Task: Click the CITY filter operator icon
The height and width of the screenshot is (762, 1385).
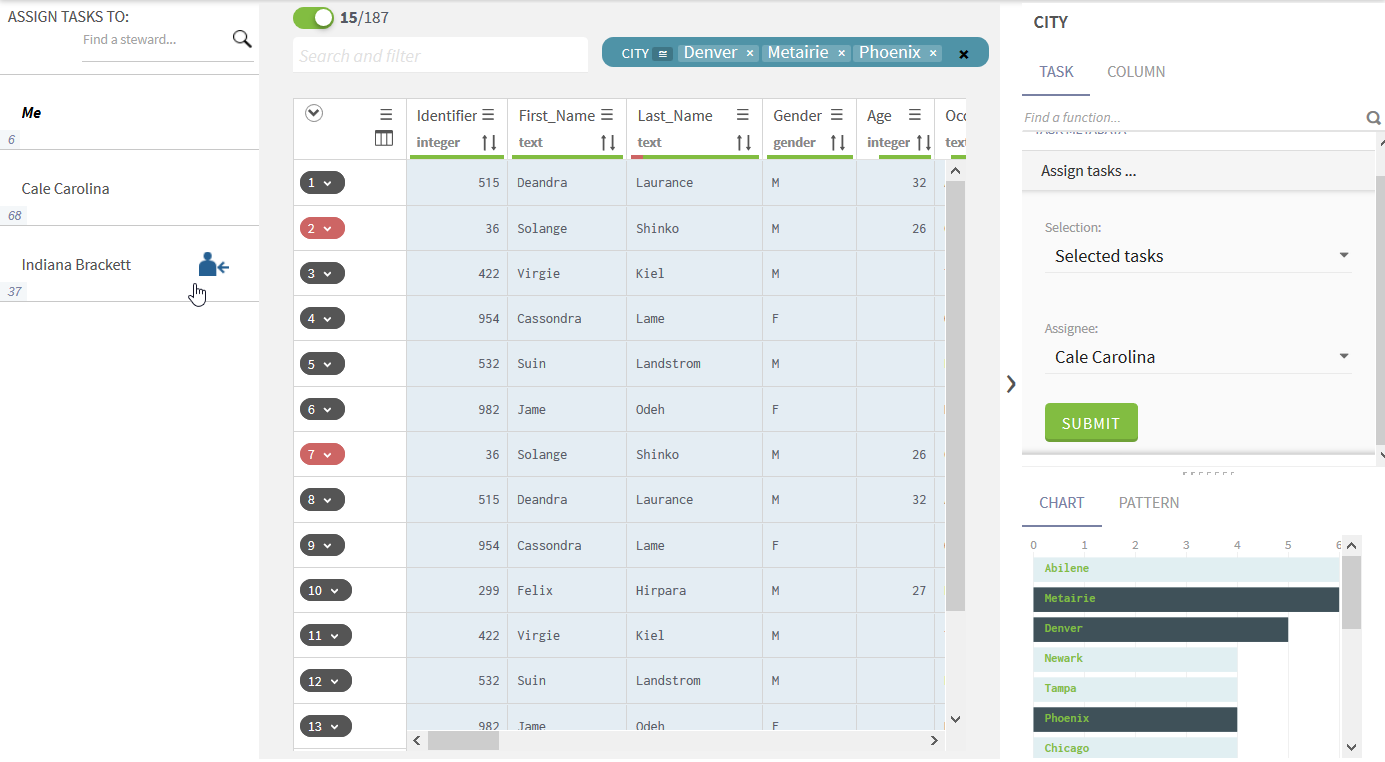Action: [662, 54]
